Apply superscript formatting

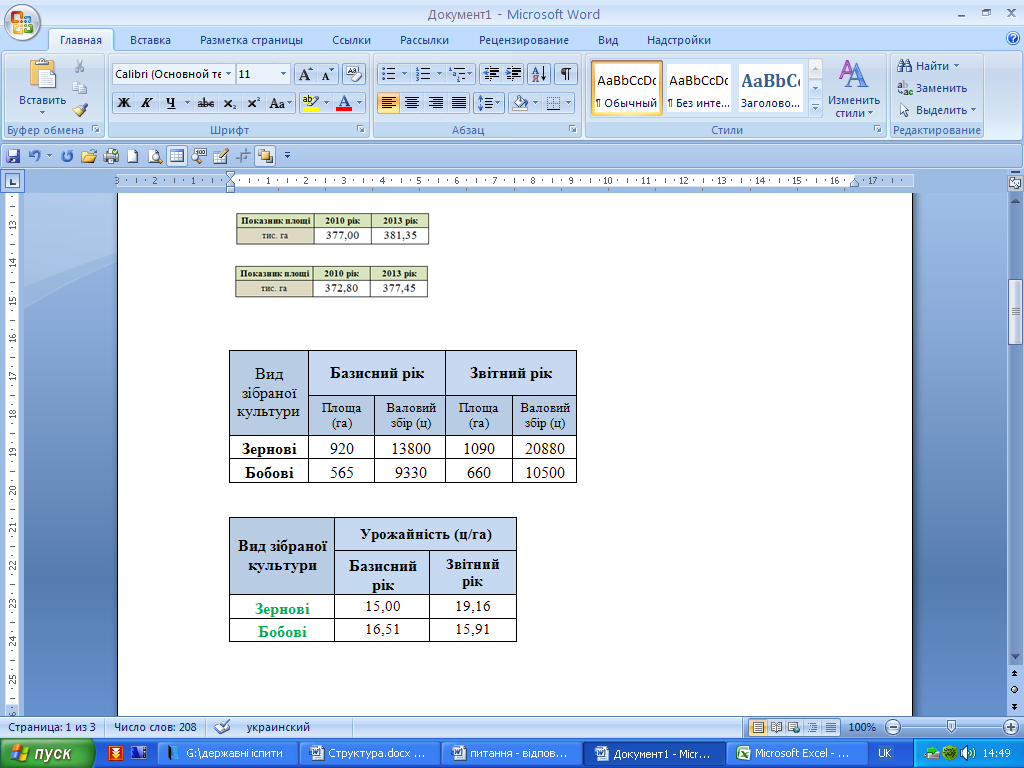(253, 103)
